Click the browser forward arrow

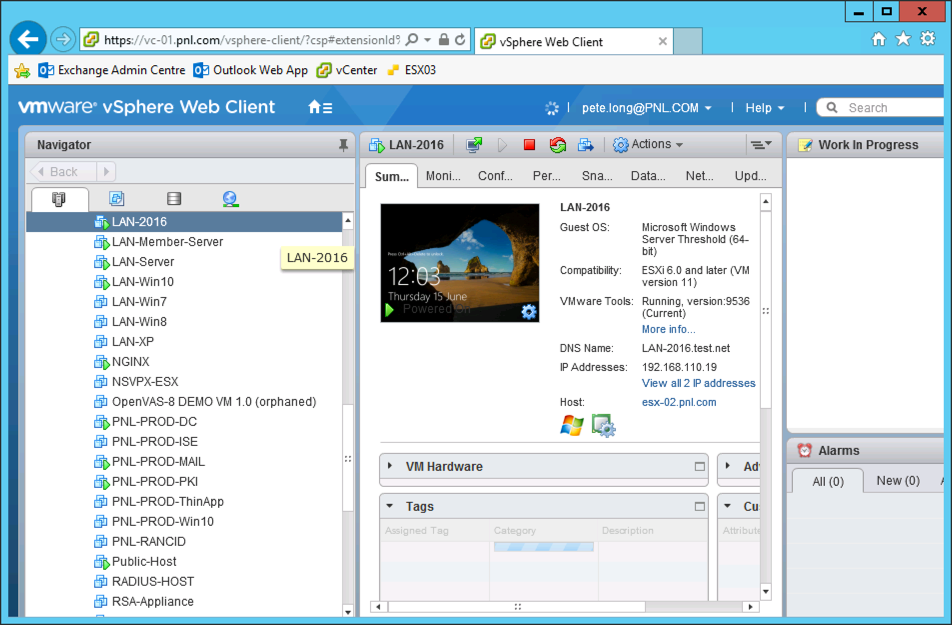coord(63,40)
